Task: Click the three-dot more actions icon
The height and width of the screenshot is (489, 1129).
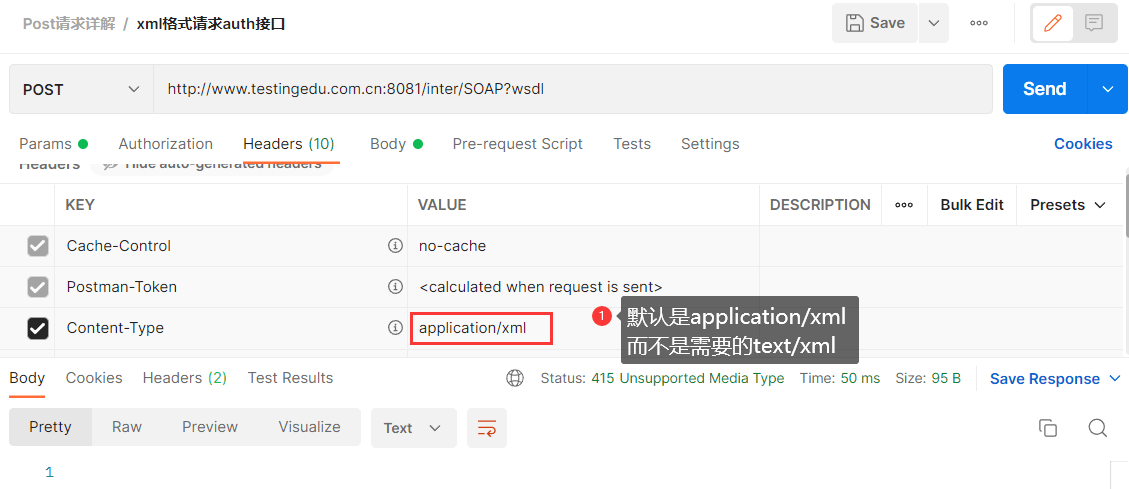Action: [979, 23]
